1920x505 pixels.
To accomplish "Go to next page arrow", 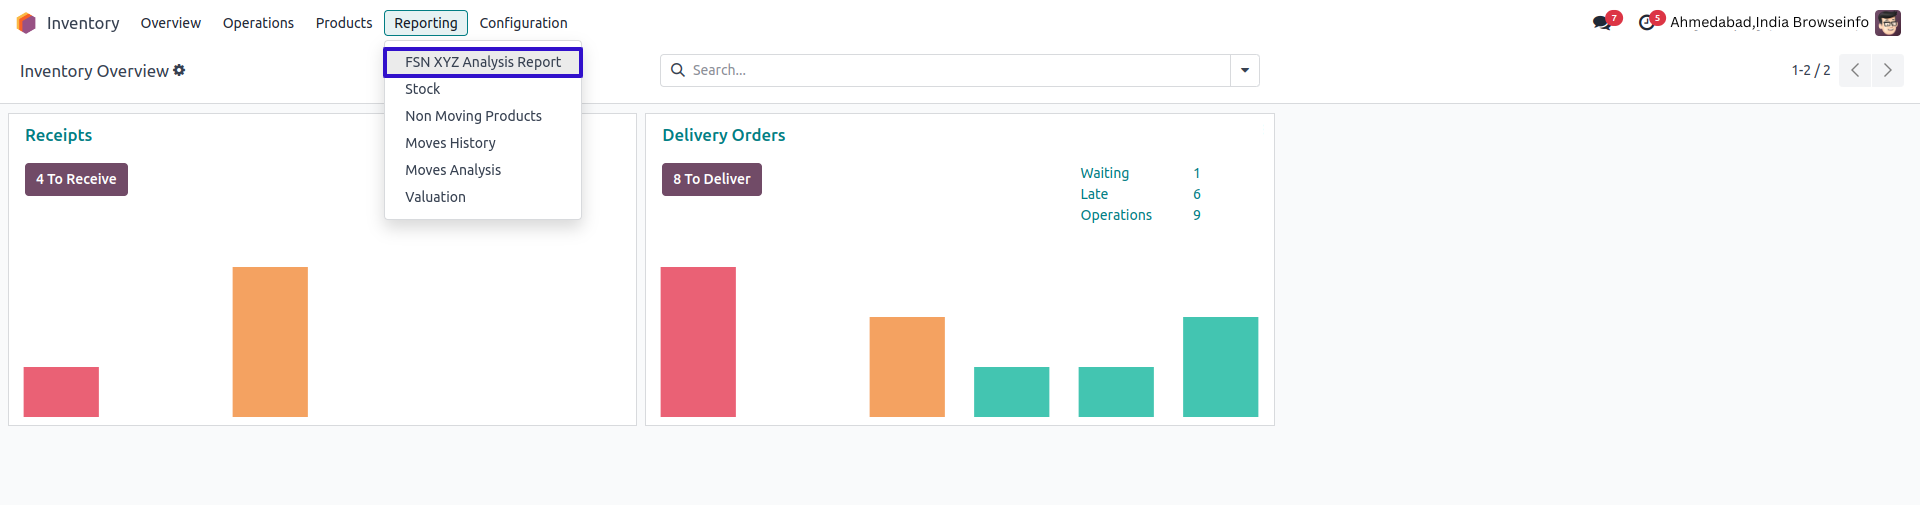I will point(1887,70).
